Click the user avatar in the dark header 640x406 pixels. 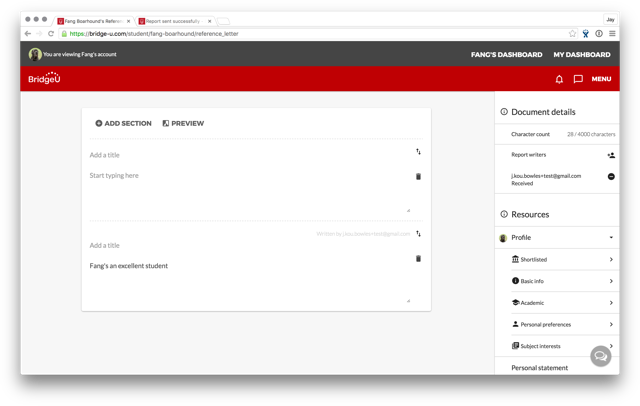tap(35, 54)
